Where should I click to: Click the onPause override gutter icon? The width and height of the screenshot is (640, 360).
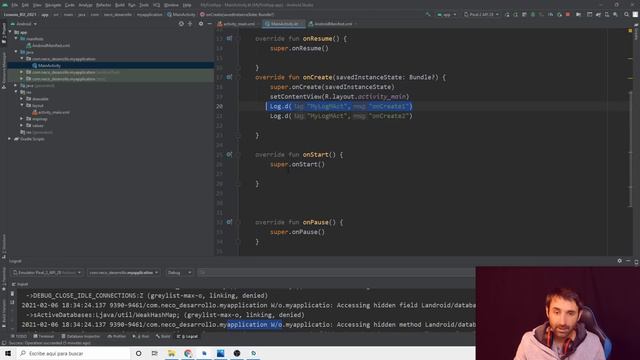coord(229,222)
